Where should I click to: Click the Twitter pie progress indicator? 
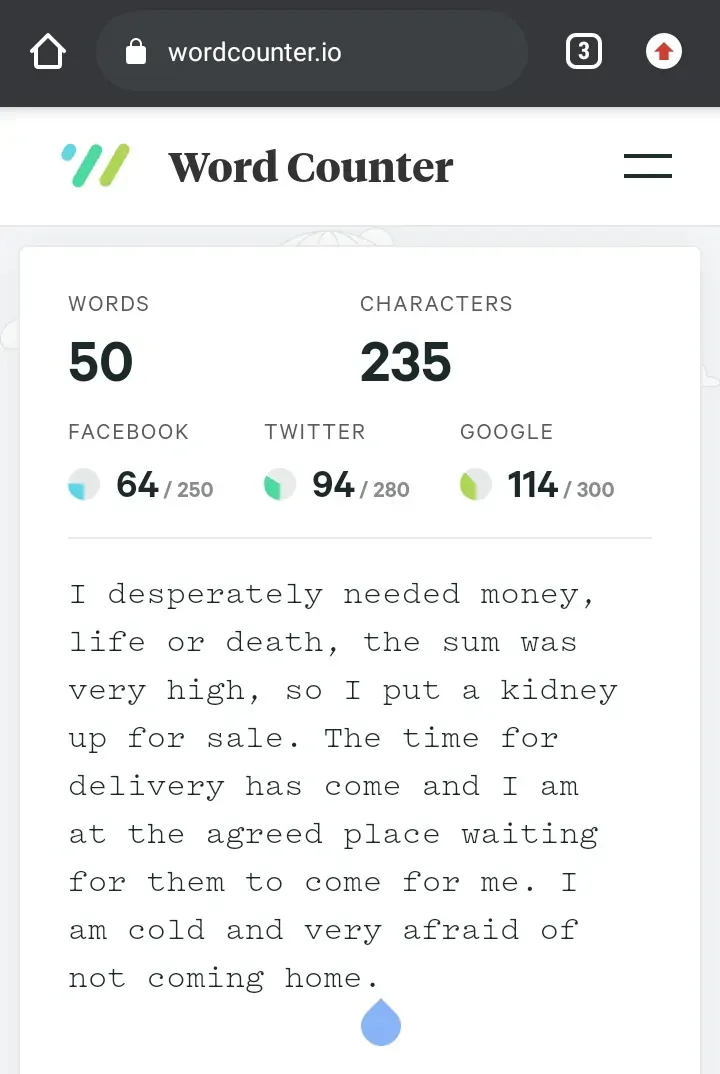click(x=280, y=484)
